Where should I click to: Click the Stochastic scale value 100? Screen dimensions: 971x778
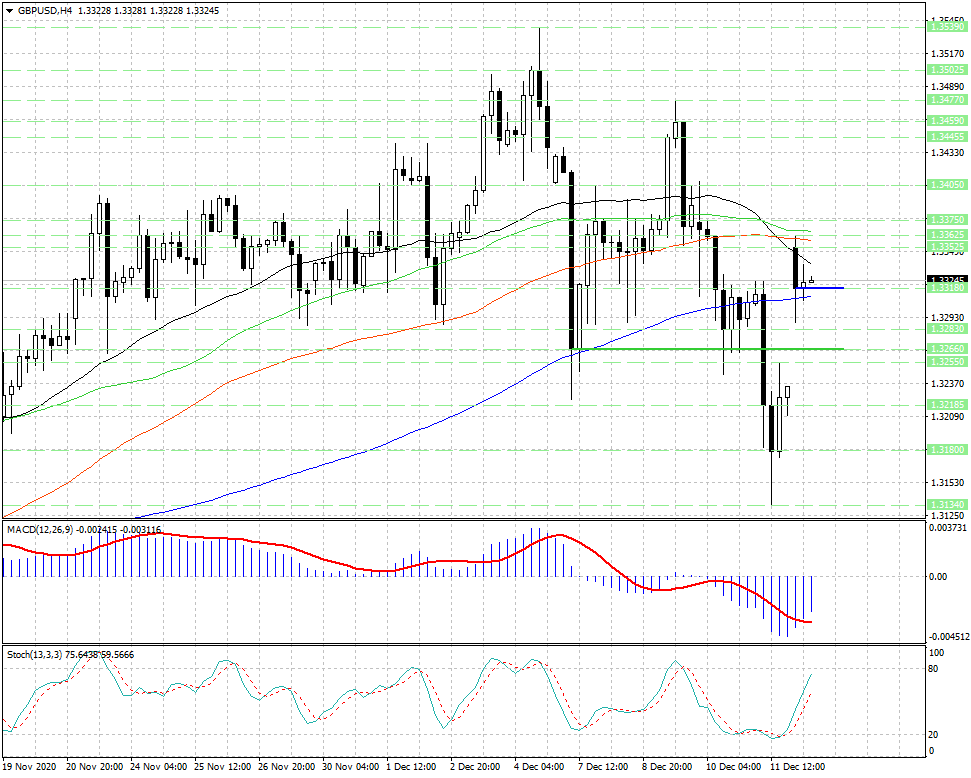936,653
